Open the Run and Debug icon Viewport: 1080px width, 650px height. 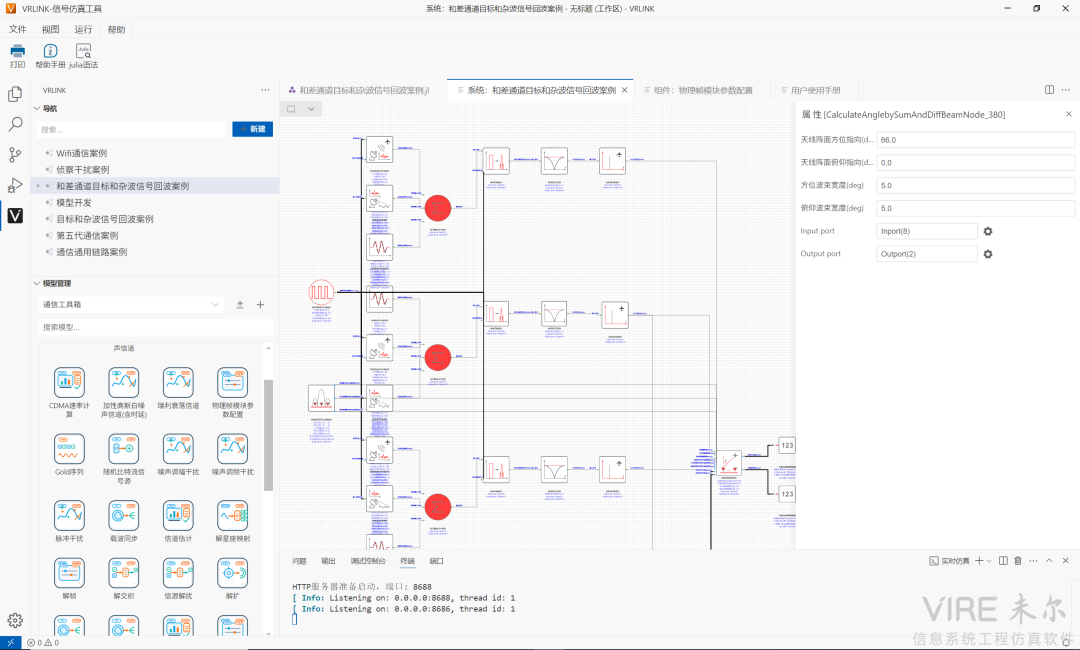(x=14, y=185)
